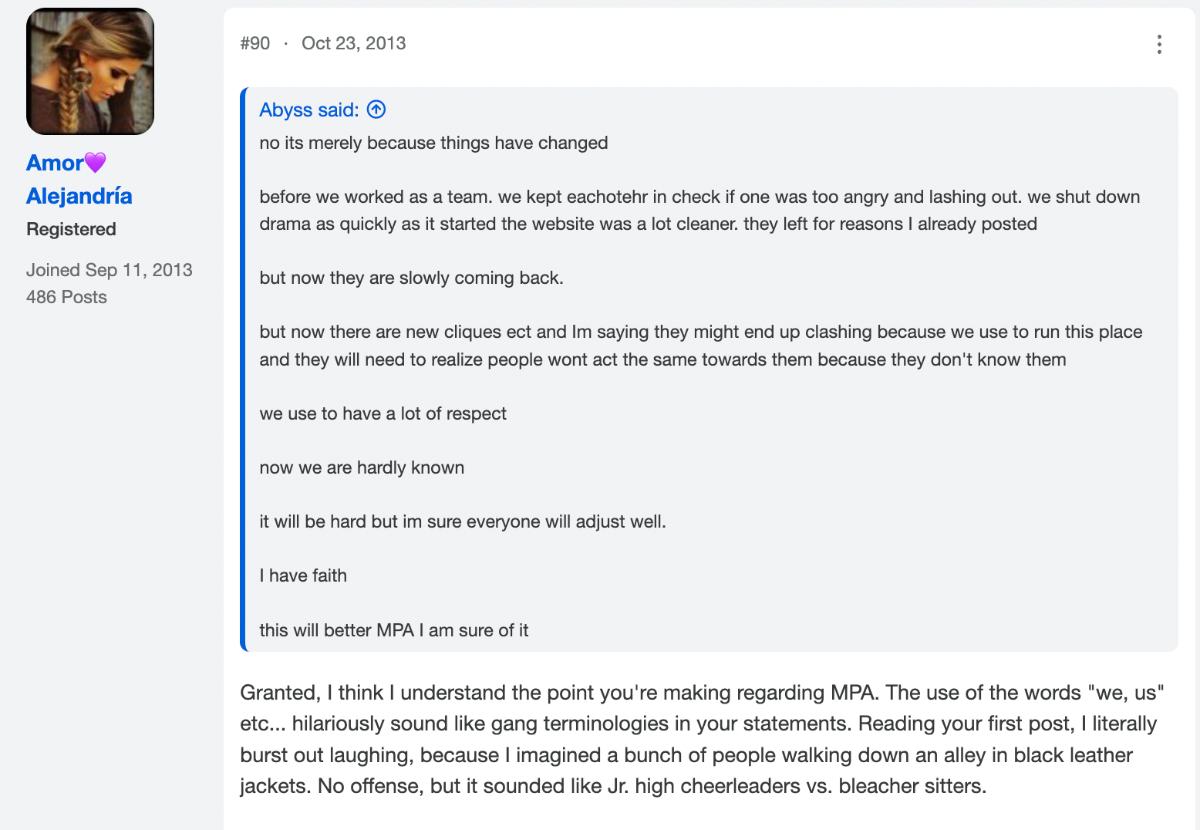Click the blue bar on quote's left edge

click(x=243, y=370)
